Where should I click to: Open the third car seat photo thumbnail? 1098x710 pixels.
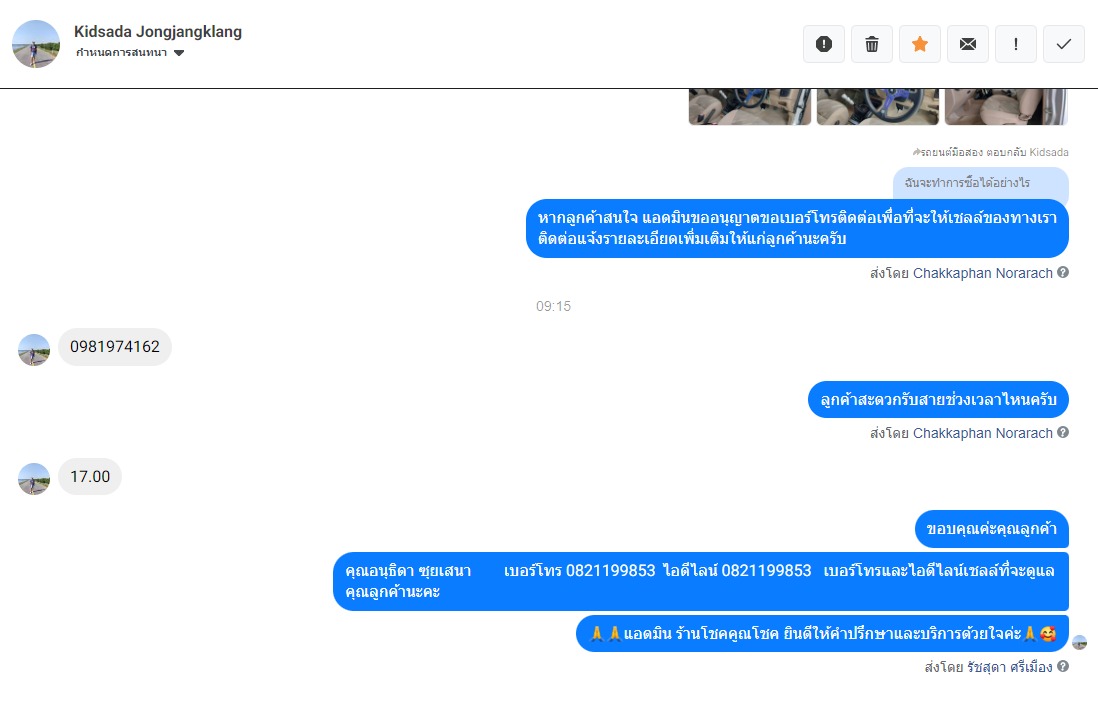pyautogui.click(x=1006, y=106)
